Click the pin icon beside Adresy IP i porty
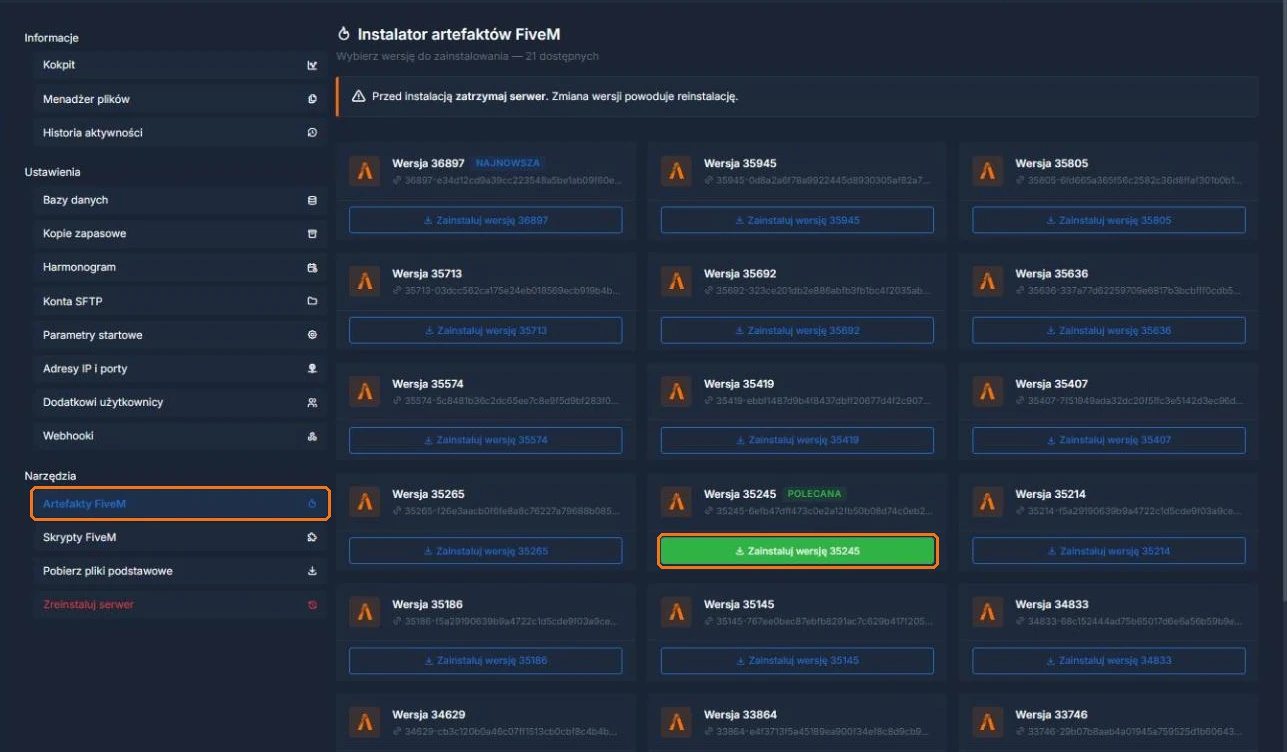The width and height of the screenshot is (1287, 752). pyautogui.click(x=312, y=369)
